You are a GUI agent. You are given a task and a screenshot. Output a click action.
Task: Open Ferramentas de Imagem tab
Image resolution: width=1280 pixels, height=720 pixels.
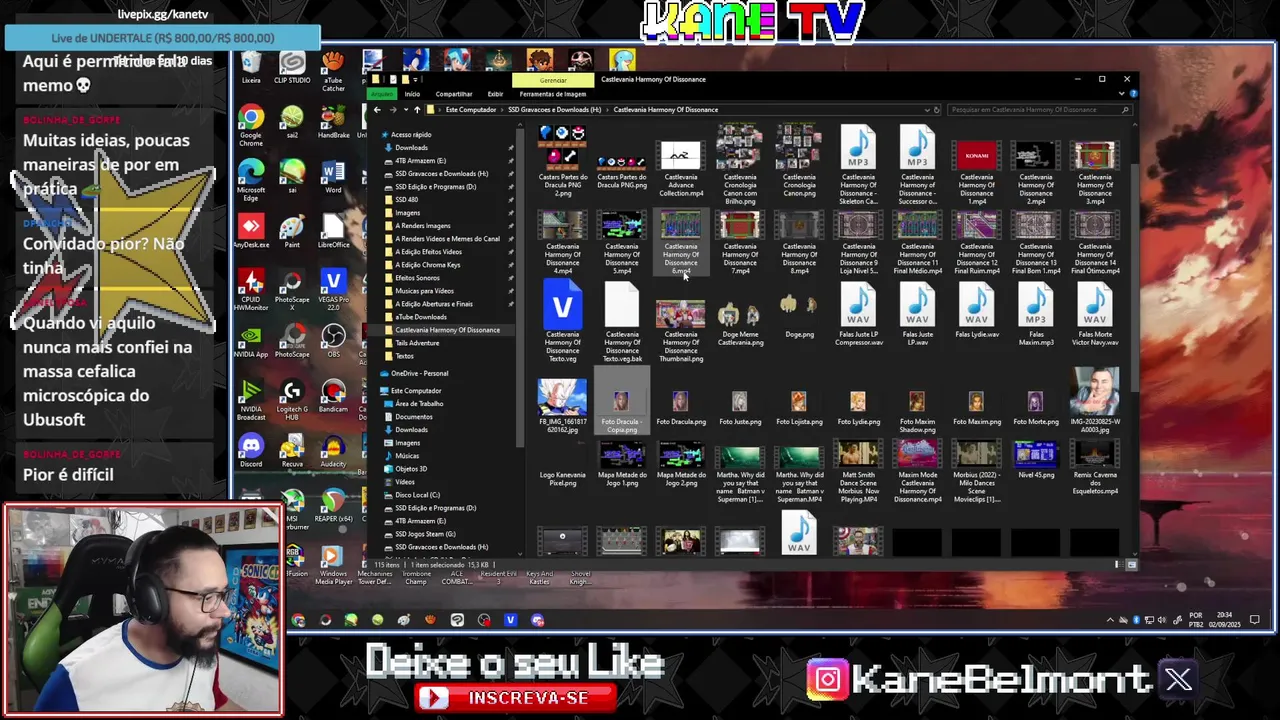pos(553,94)
